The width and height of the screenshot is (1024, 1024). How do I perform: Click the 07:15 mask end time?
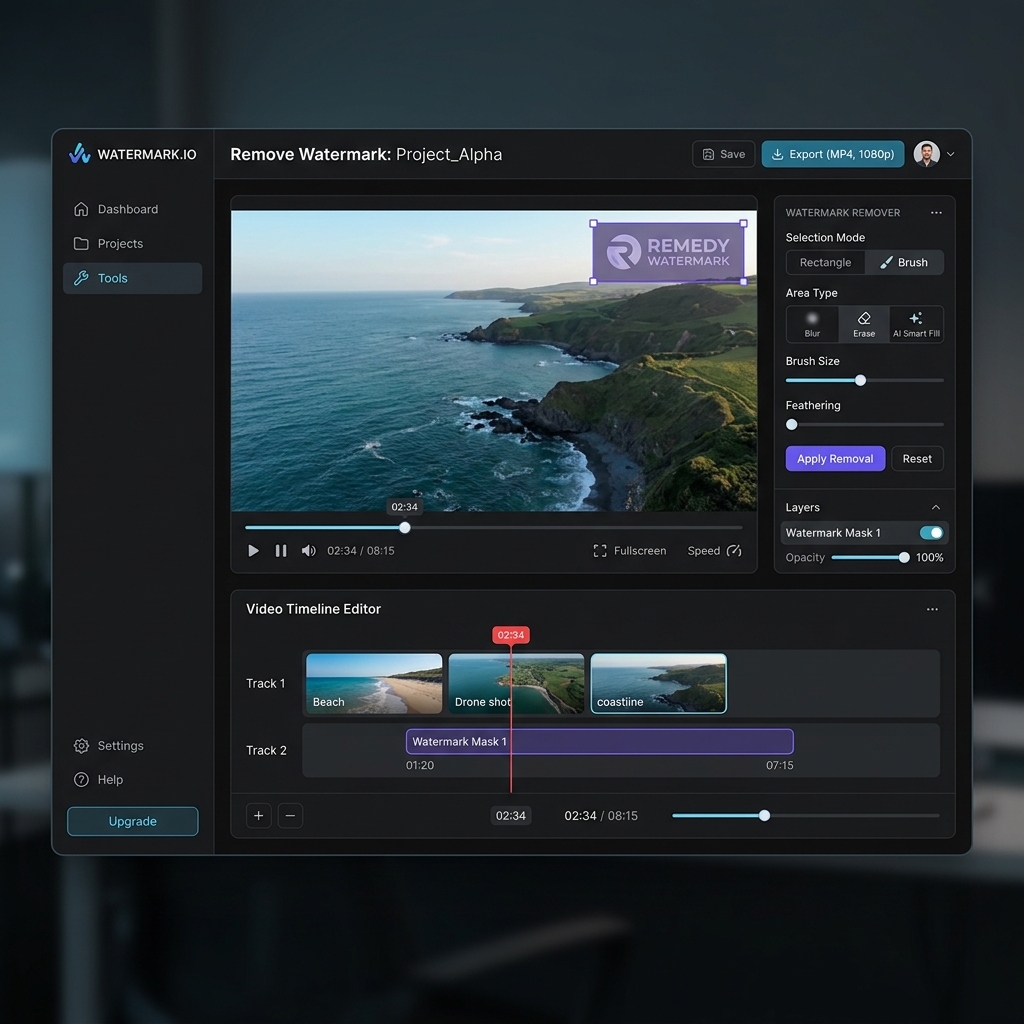[x=780, y=765]
